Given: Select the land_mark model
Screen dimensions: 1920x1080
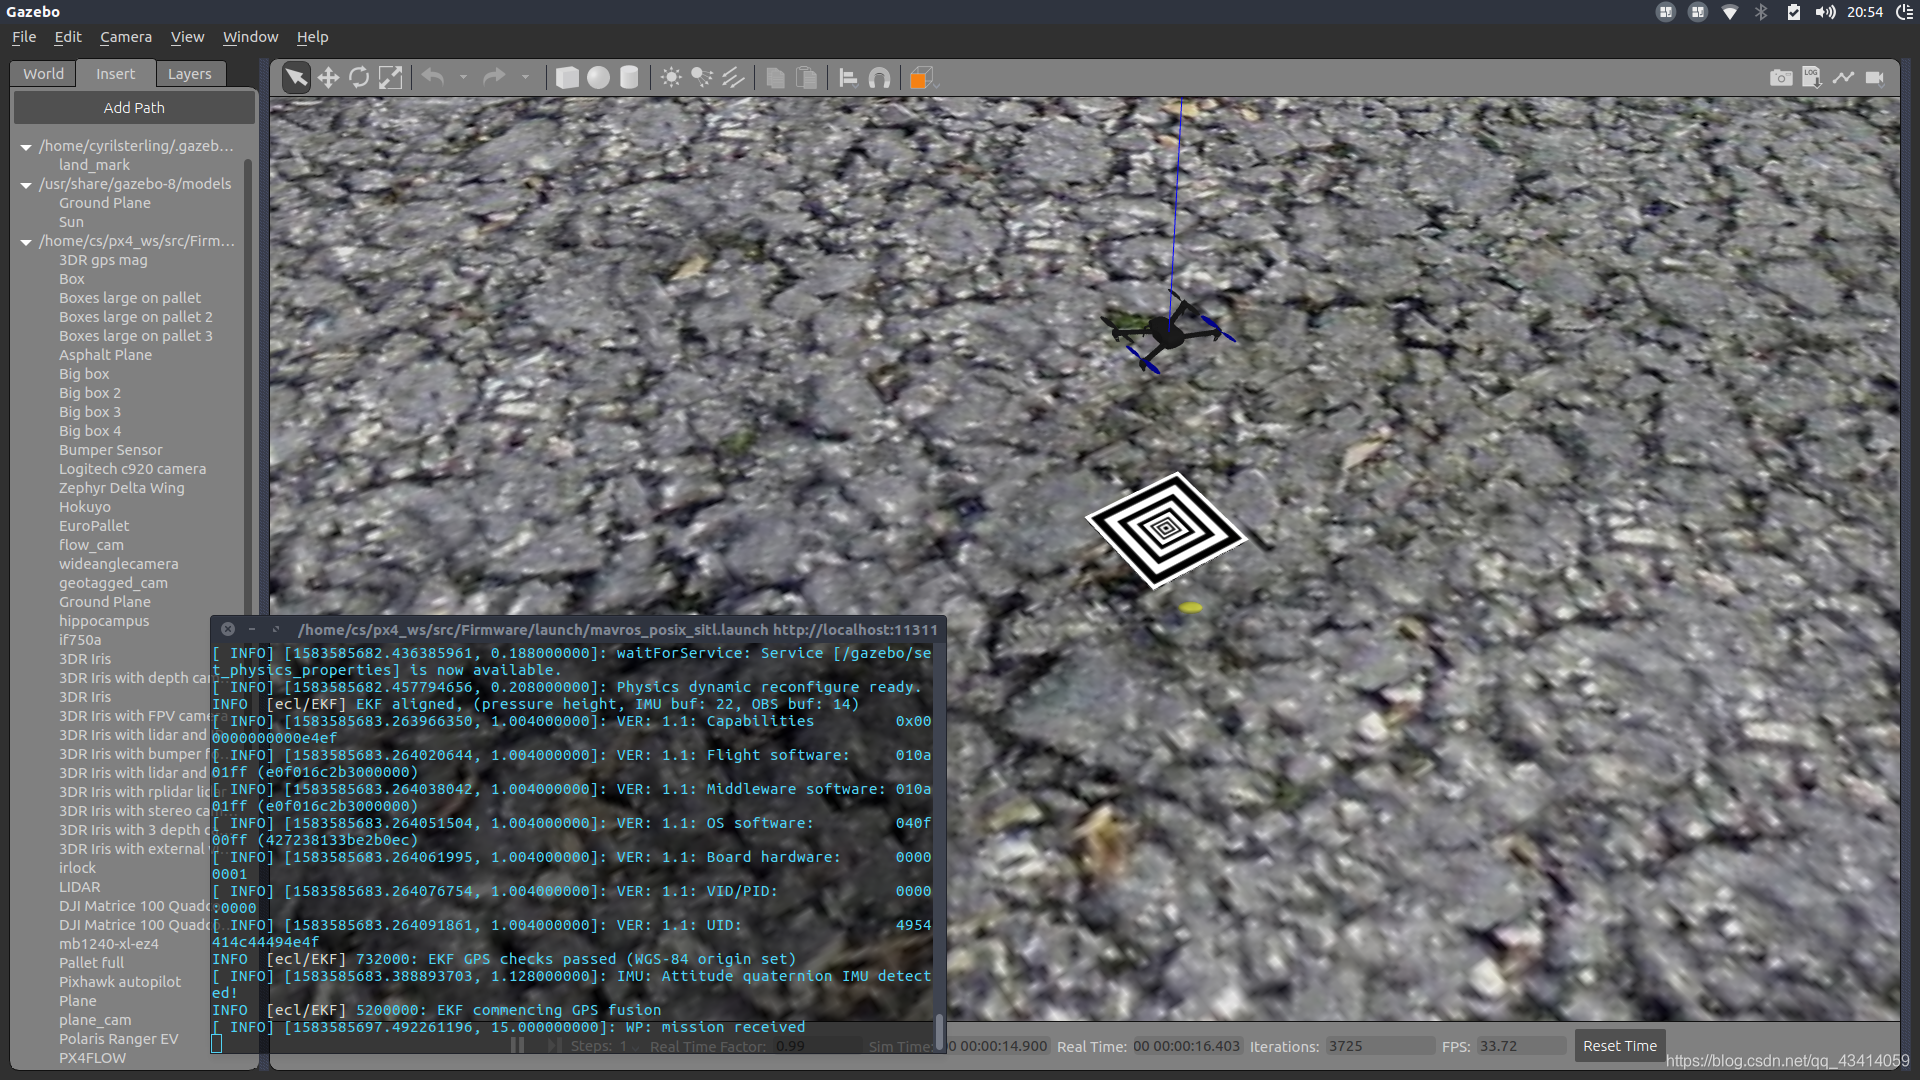Looking at the screenshot, I should click(x=94, y=165).
